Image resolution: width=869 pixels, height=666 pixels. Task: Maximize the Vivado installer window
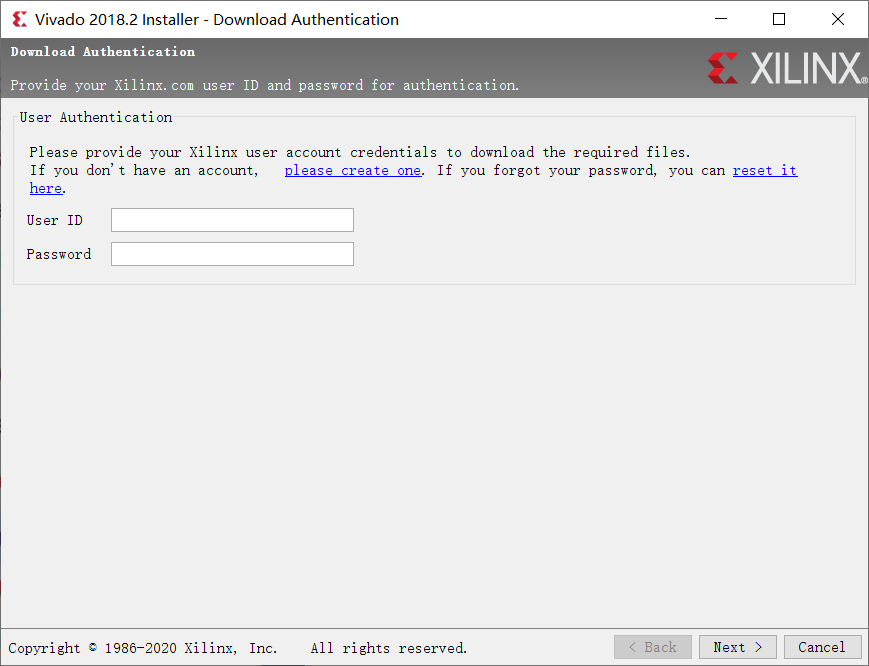[x=779, y=19]
